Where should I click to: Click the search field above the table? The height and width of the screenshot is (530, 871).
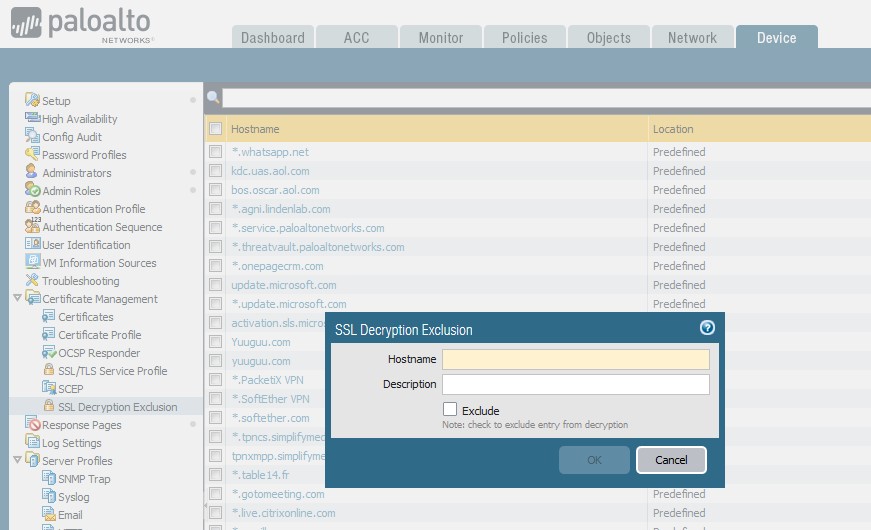(547, 98)
